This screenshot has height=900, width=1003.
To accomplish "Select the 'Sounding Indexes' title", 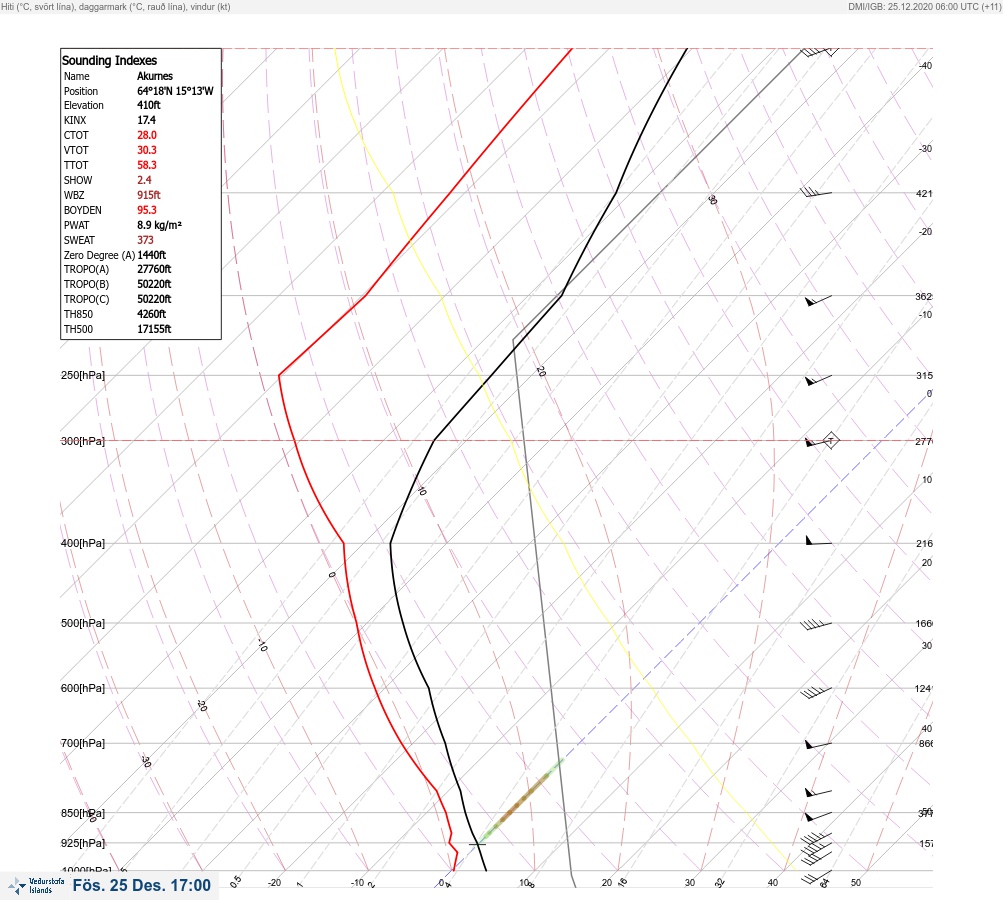I will coord(109,60).
